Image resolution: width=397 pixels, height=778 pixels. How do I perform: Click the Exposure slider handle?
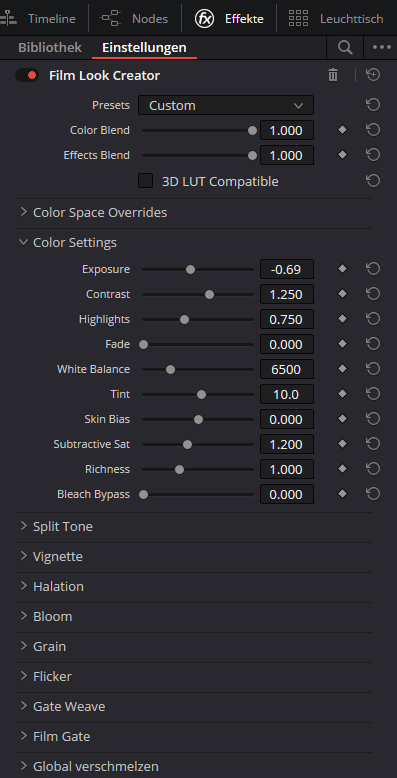(x=191, y=269)
